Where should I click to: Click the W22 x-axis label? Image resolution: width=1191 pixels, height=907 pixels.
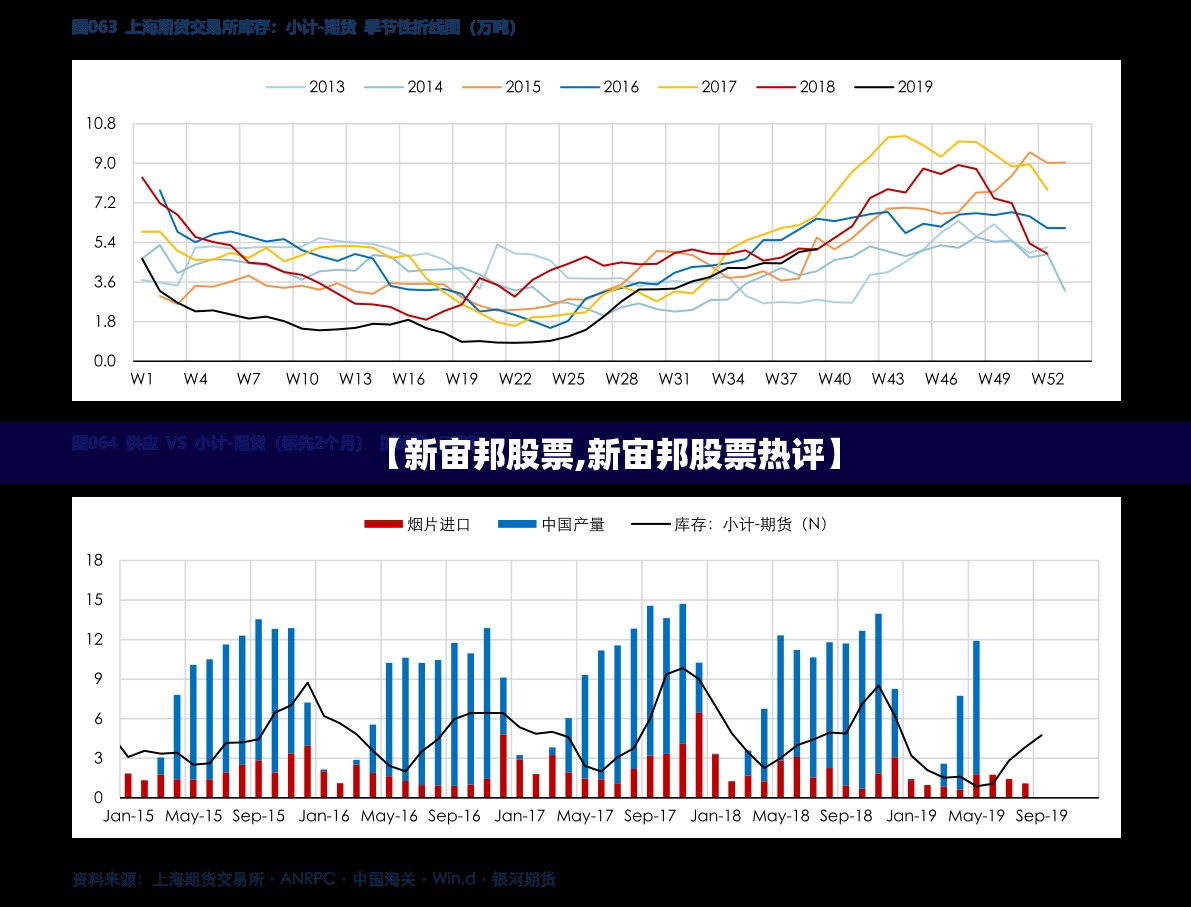(515, 378)
